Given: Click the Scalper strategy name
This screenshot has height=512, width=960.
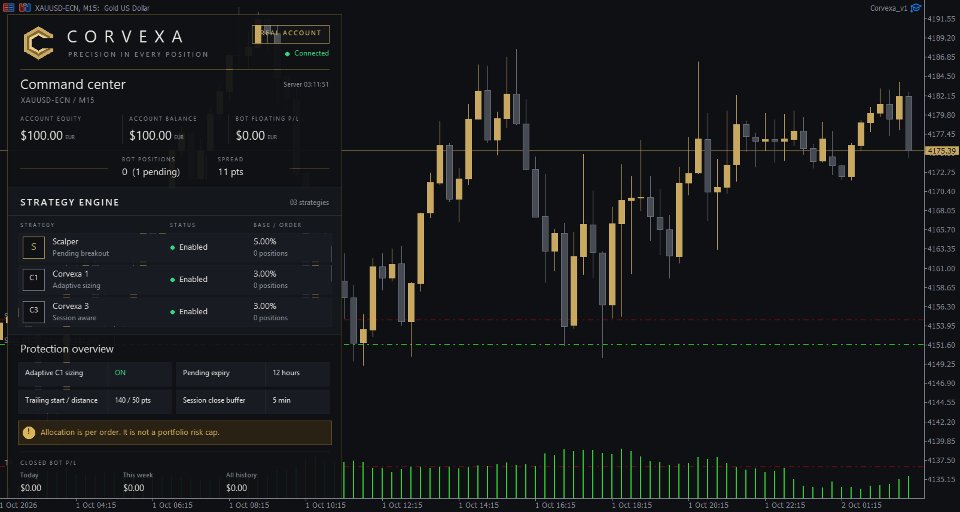Looking at the screenshot, I should (x=66, y=242).
